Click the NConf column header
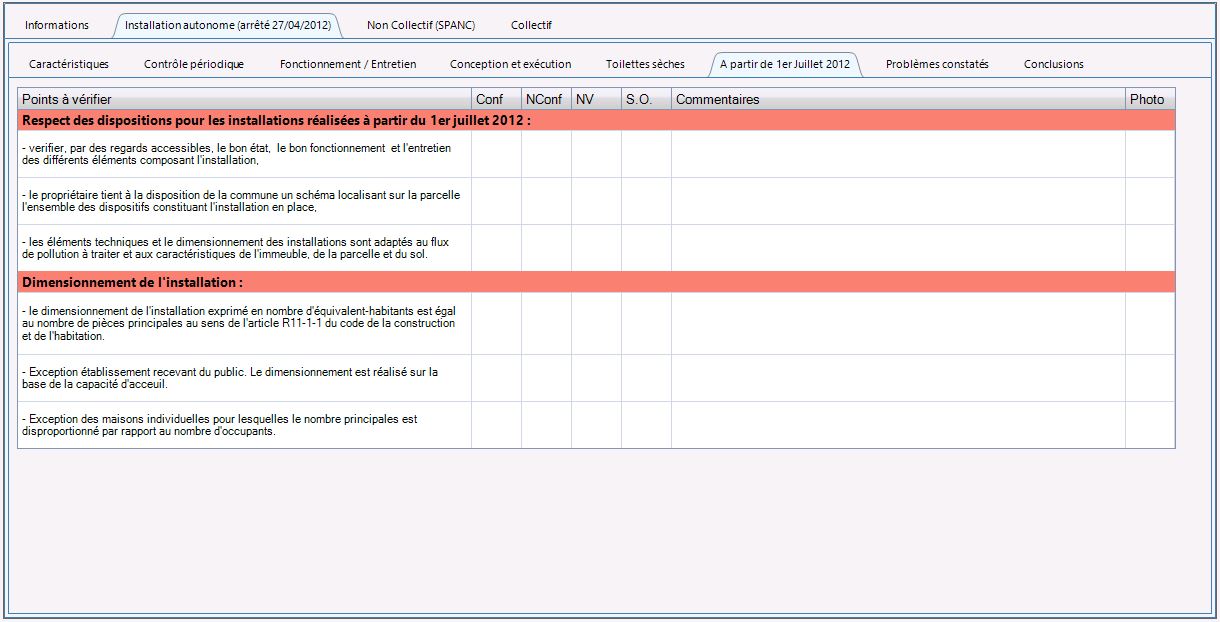Screen dimensions: 1220x622 (546, 99)
